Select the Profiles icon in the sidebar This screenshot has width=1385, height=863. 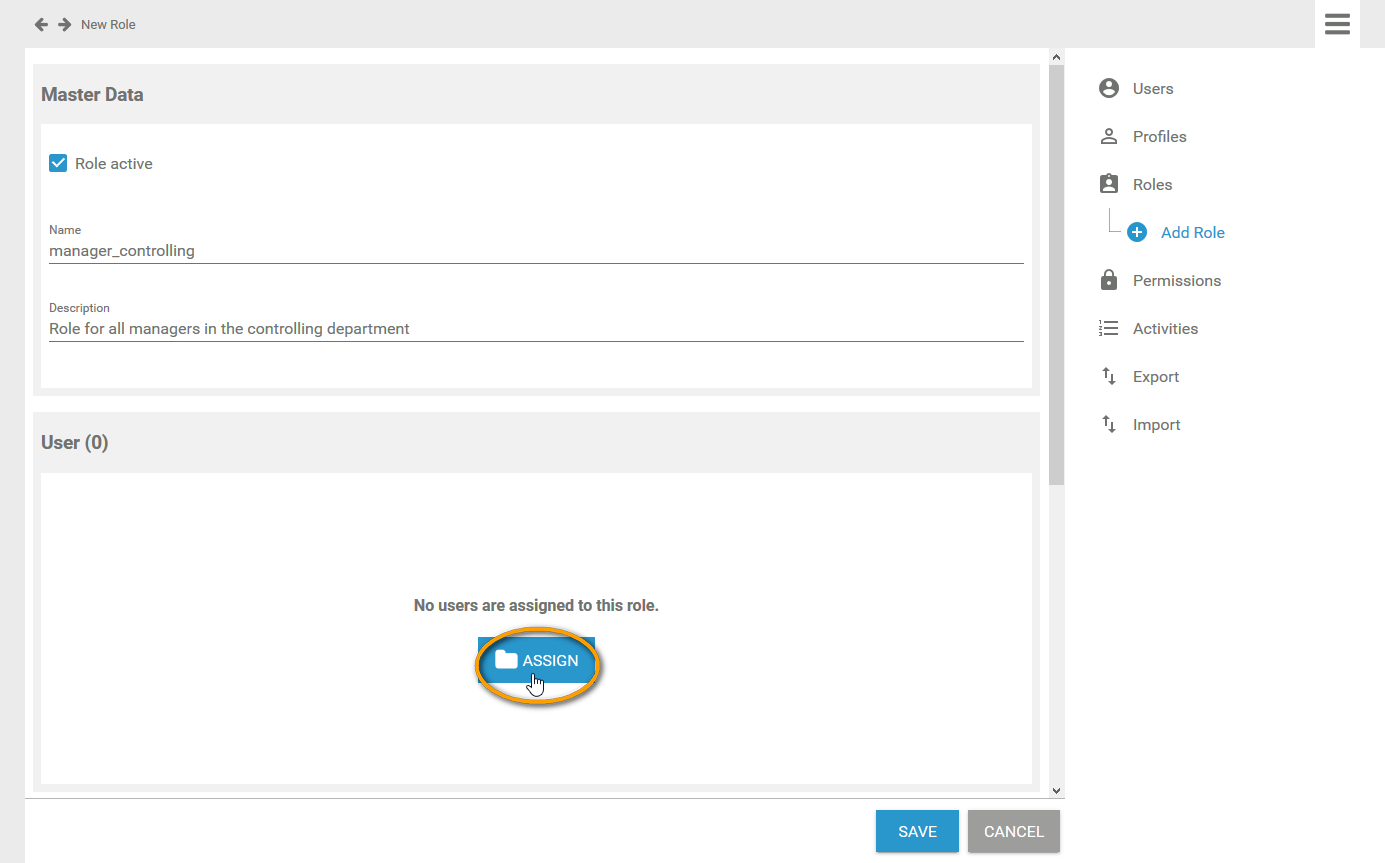pyautogui.click(x=1108, y=136)
